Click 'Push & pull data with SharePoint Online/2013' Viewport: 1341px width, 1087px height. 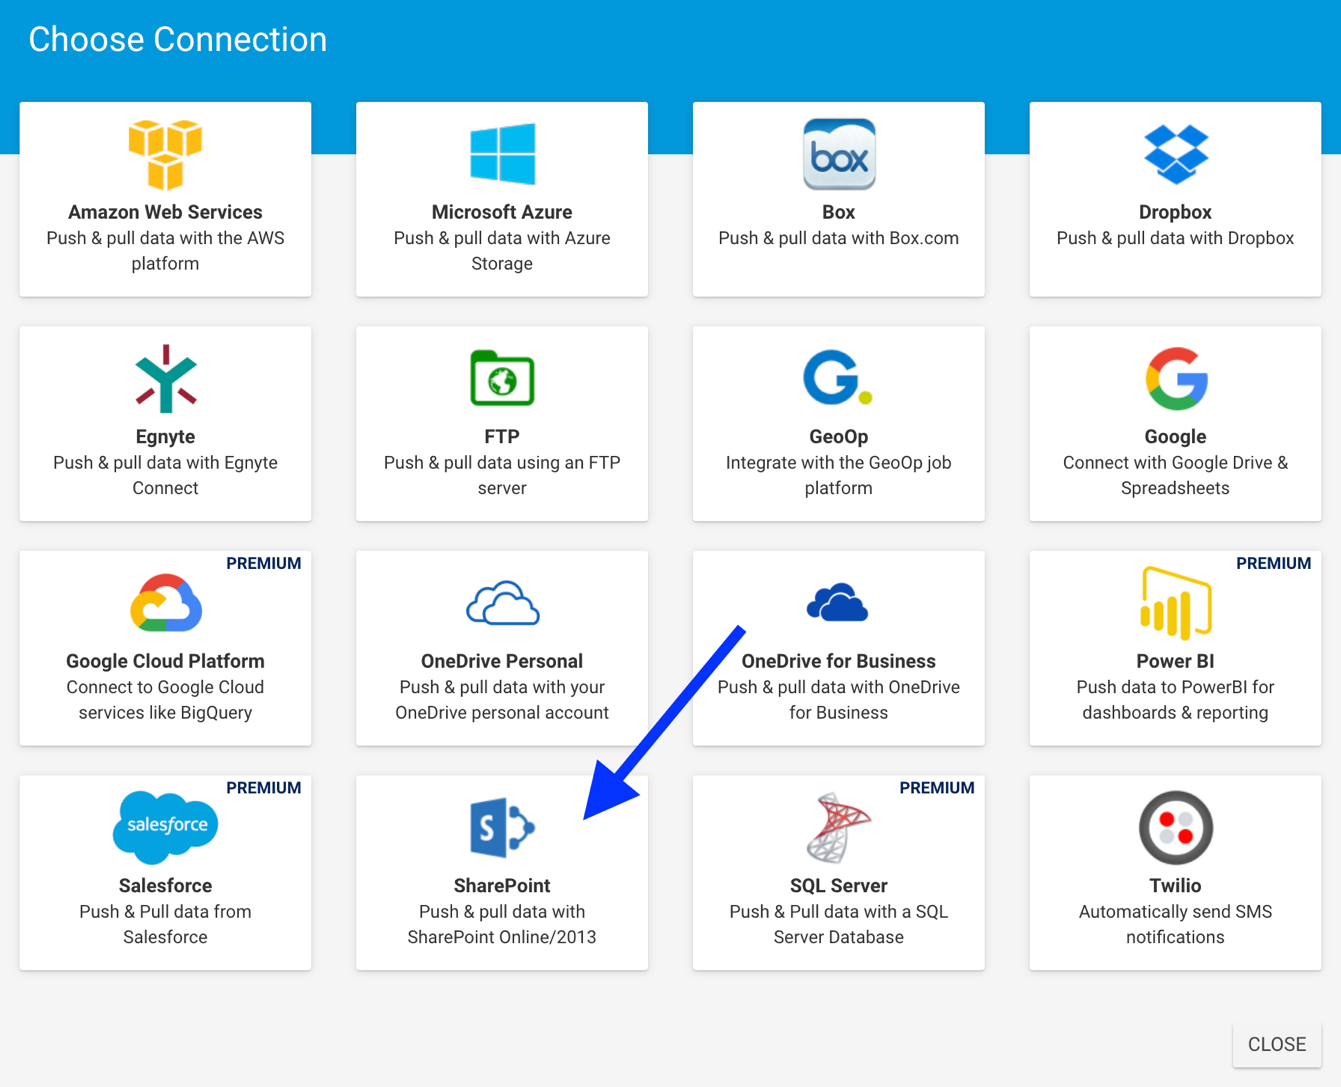pos(502,925)
